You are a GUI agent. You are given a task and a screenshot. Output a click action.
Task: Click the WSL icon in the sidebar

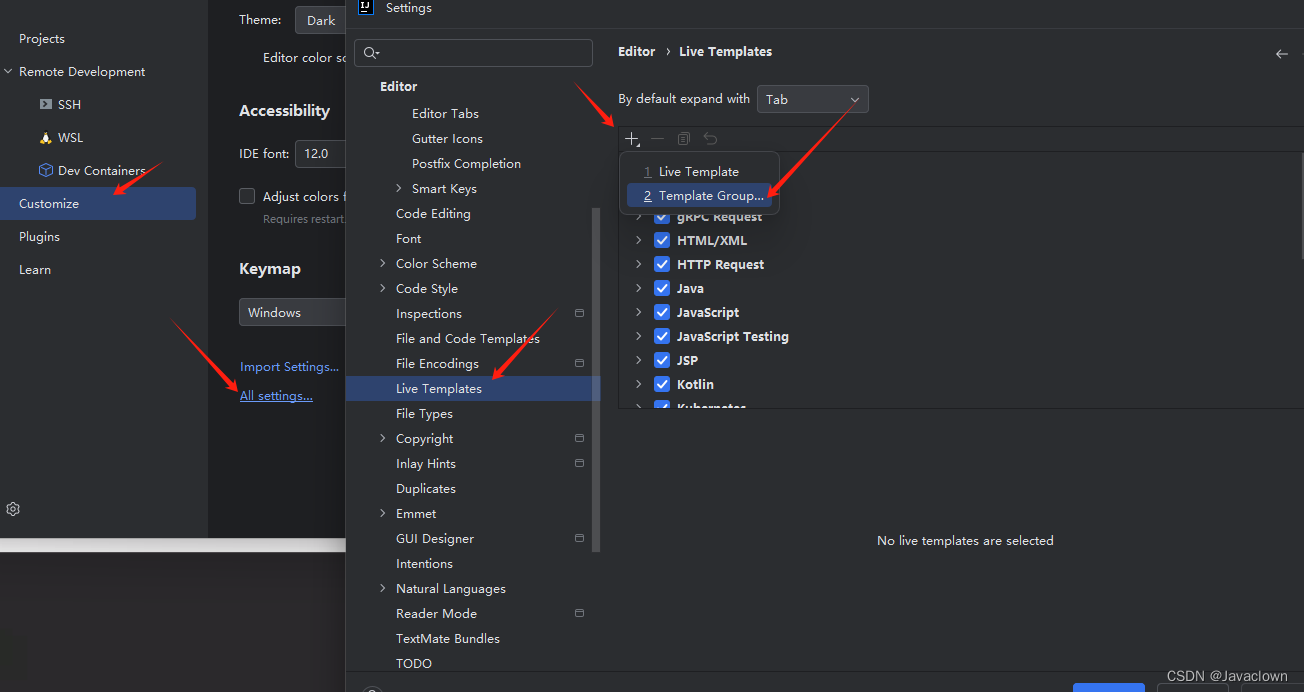tap(46, 137)
